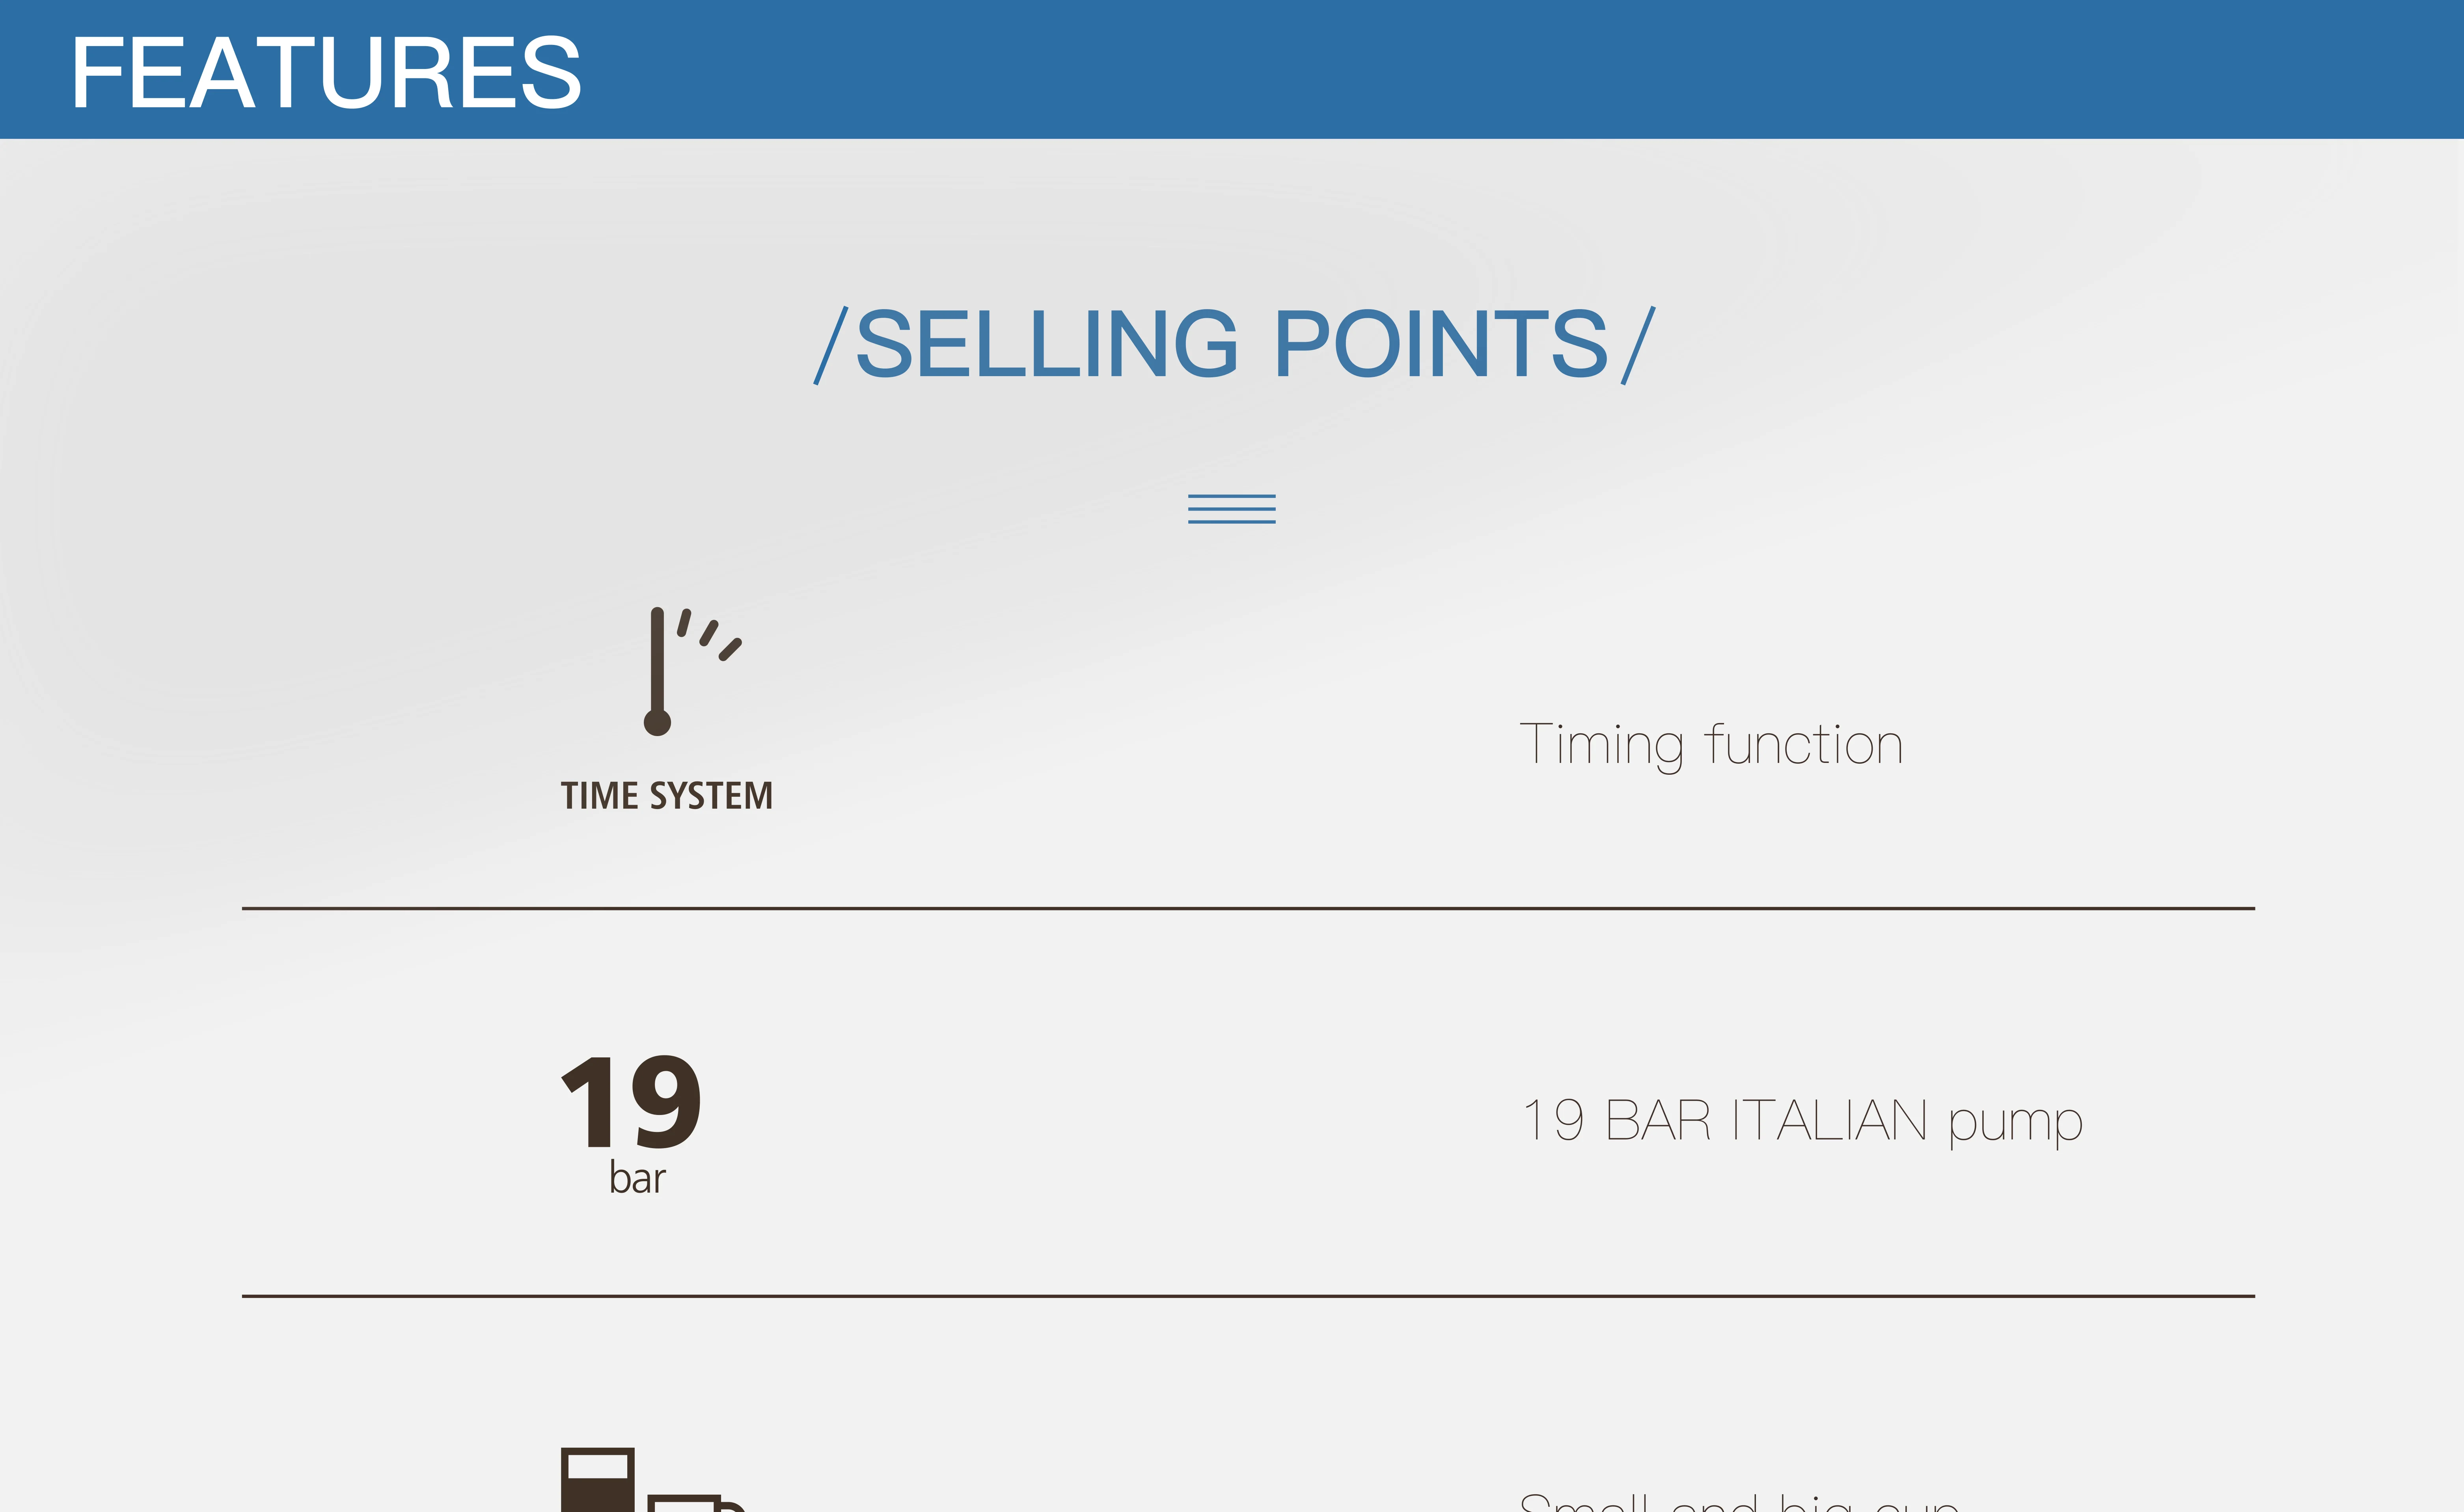Click the thermometer-style timer icon
Image resolution: width=2464 pixels, height=1512 pixels.
click(x=658, y=670)
